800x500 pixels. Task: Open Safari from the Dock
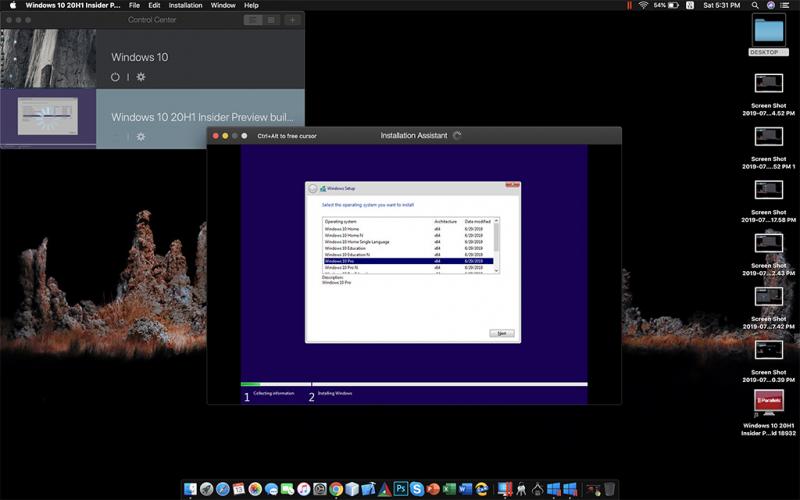coord(222,489)
